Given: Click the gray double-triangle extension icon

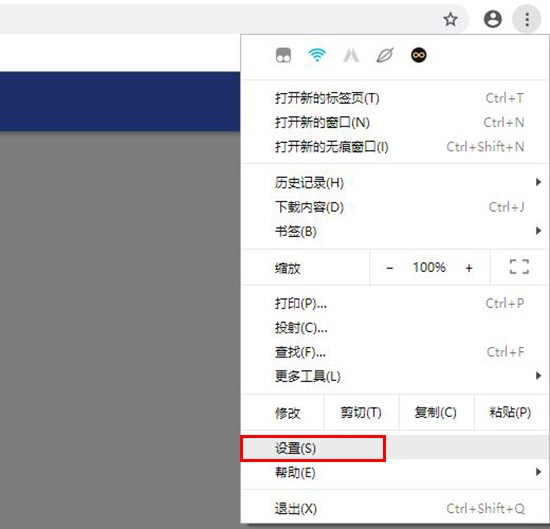Looking at the screenshot, I should click(351, 55).
